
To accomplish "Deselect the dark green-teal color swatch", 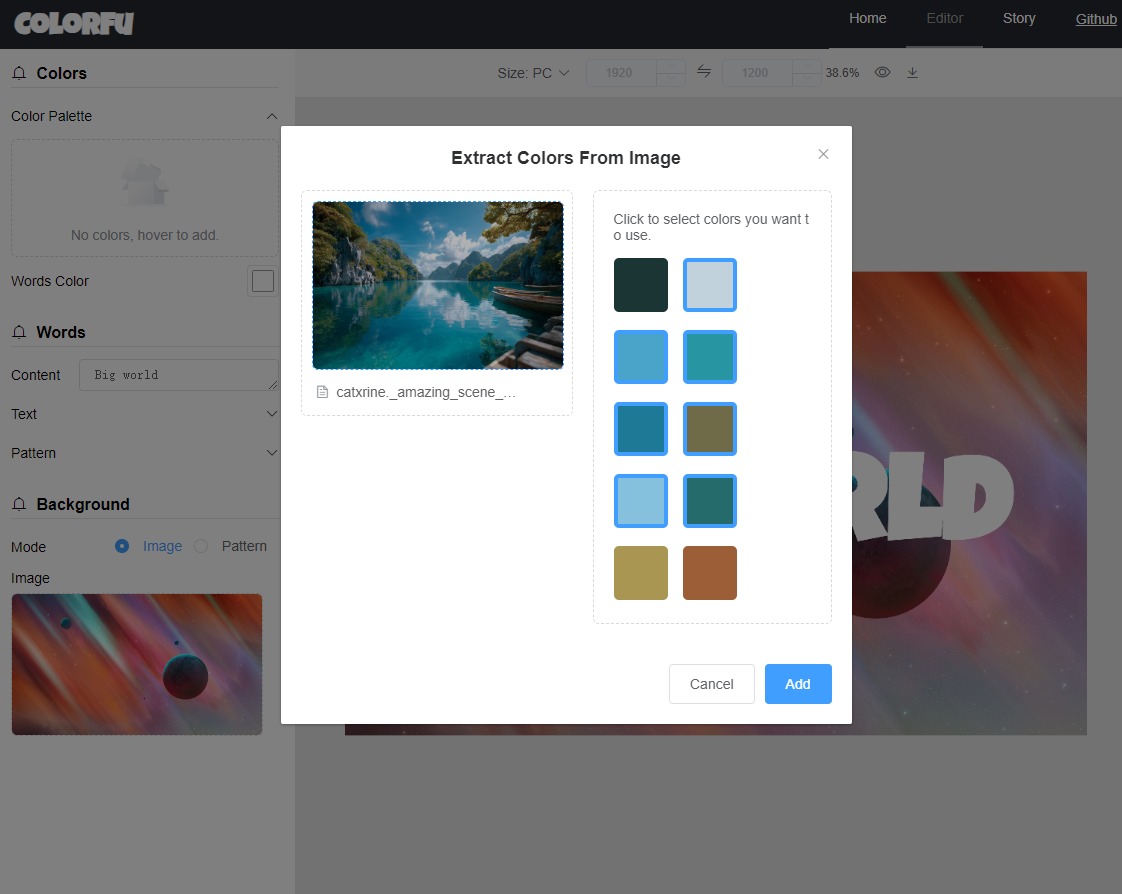I will [710, 501].
